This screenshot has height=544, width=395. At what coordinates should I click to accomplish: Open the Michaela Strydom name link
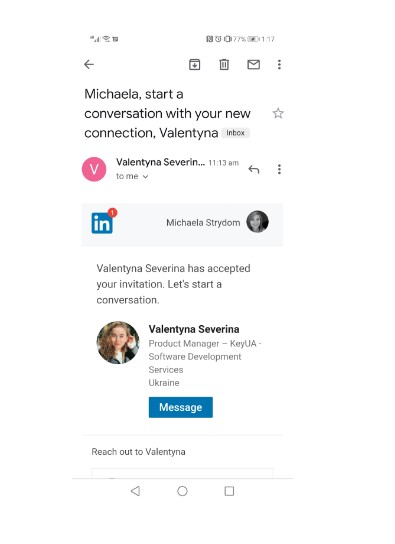pos(203,223)
